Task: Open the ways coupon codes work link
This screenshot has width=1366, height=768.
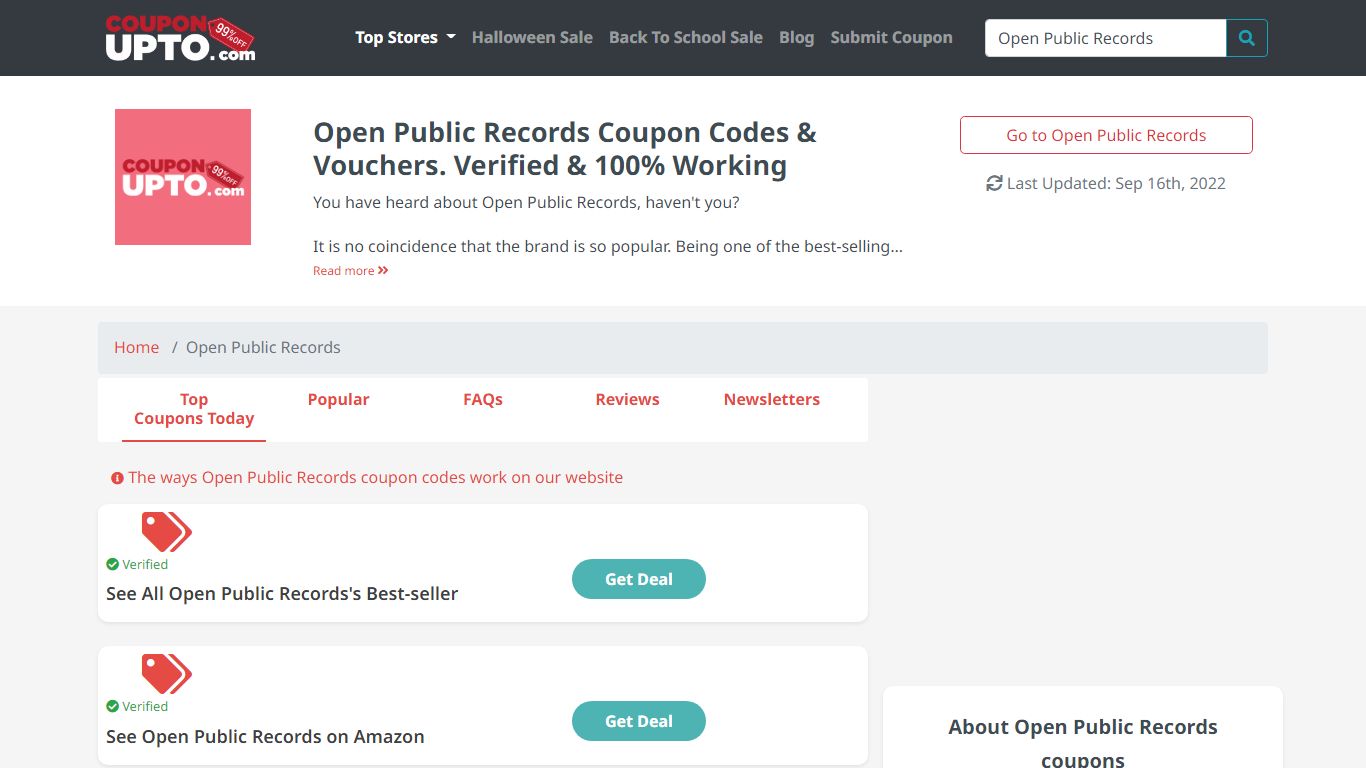Action: pyautogui.click(x=375, y=478)
